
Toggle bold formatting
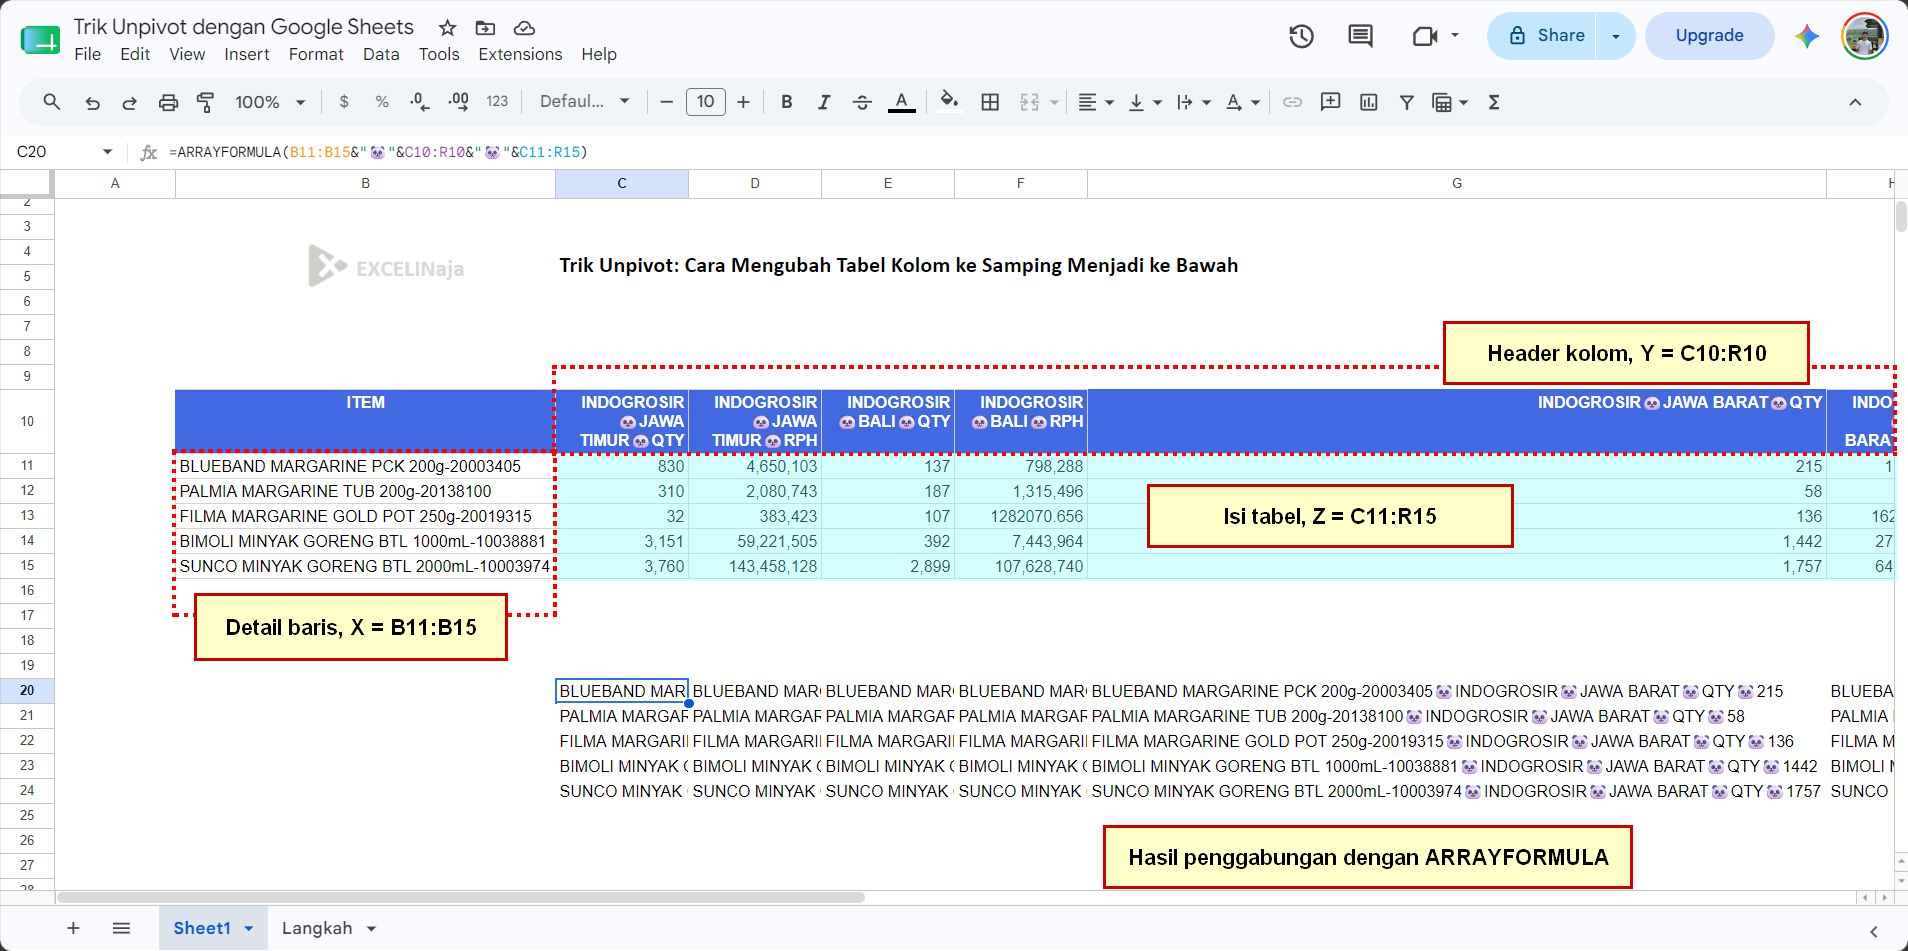pyautogui.click(x=787, y=102)
